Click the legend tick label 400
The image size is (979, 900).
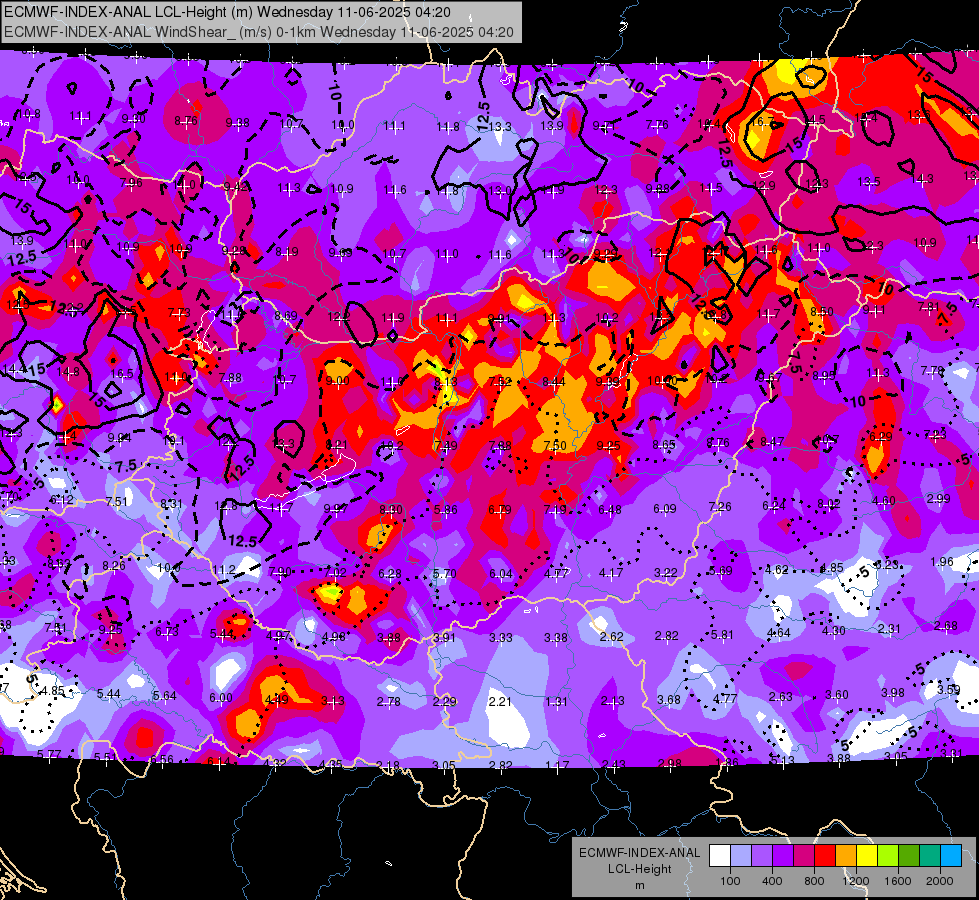[x=772, y=881]
